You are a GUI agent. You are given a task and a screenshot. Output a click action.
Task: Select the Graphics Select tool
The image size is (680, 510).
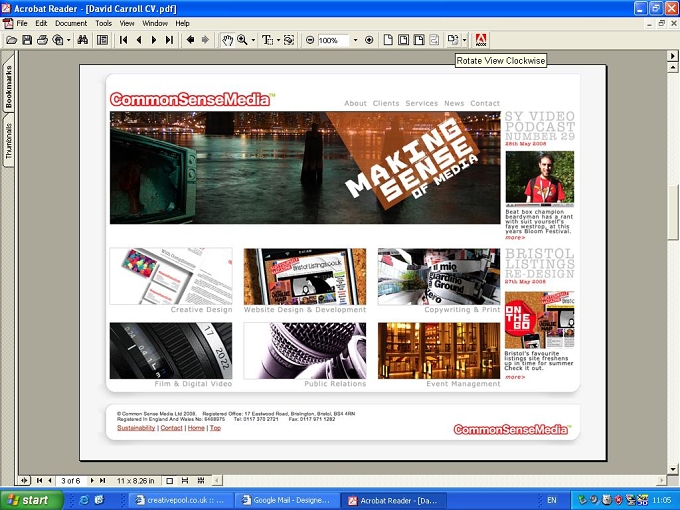click(289, 40)
